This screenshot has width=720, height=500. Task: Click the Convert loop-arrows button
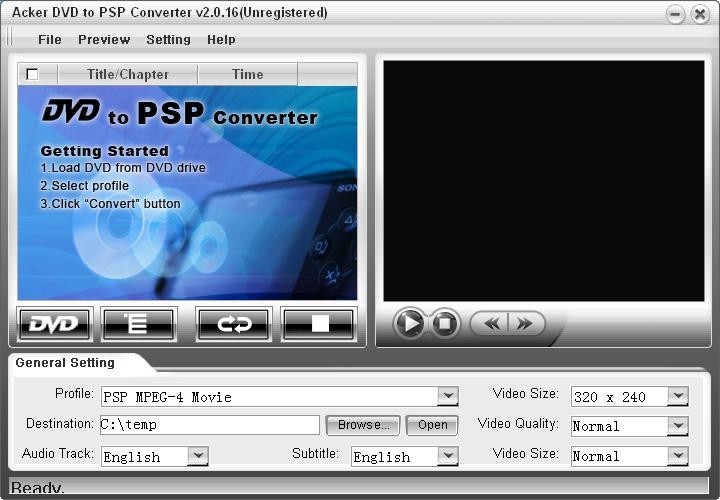click(234, 324)
